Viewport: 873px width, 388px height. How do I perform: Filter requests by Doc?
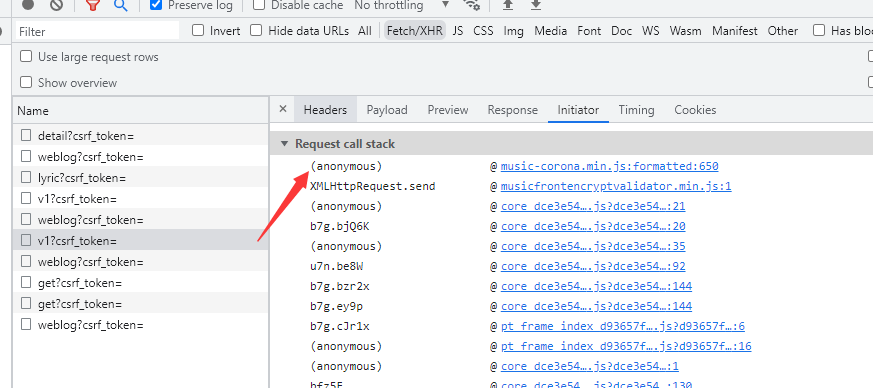point(621,31)
